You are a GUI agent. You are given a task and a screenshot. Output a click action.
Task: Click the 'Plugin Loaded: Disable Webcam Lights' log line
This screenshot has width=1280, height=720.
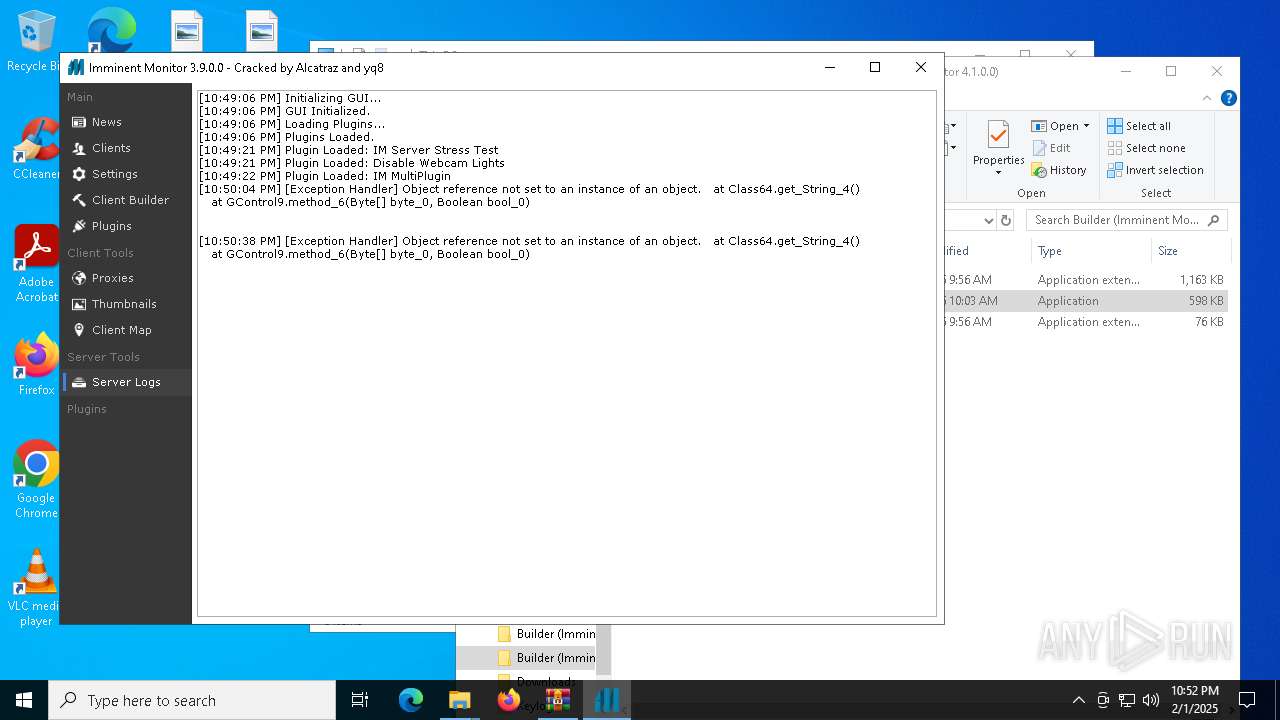351,163
